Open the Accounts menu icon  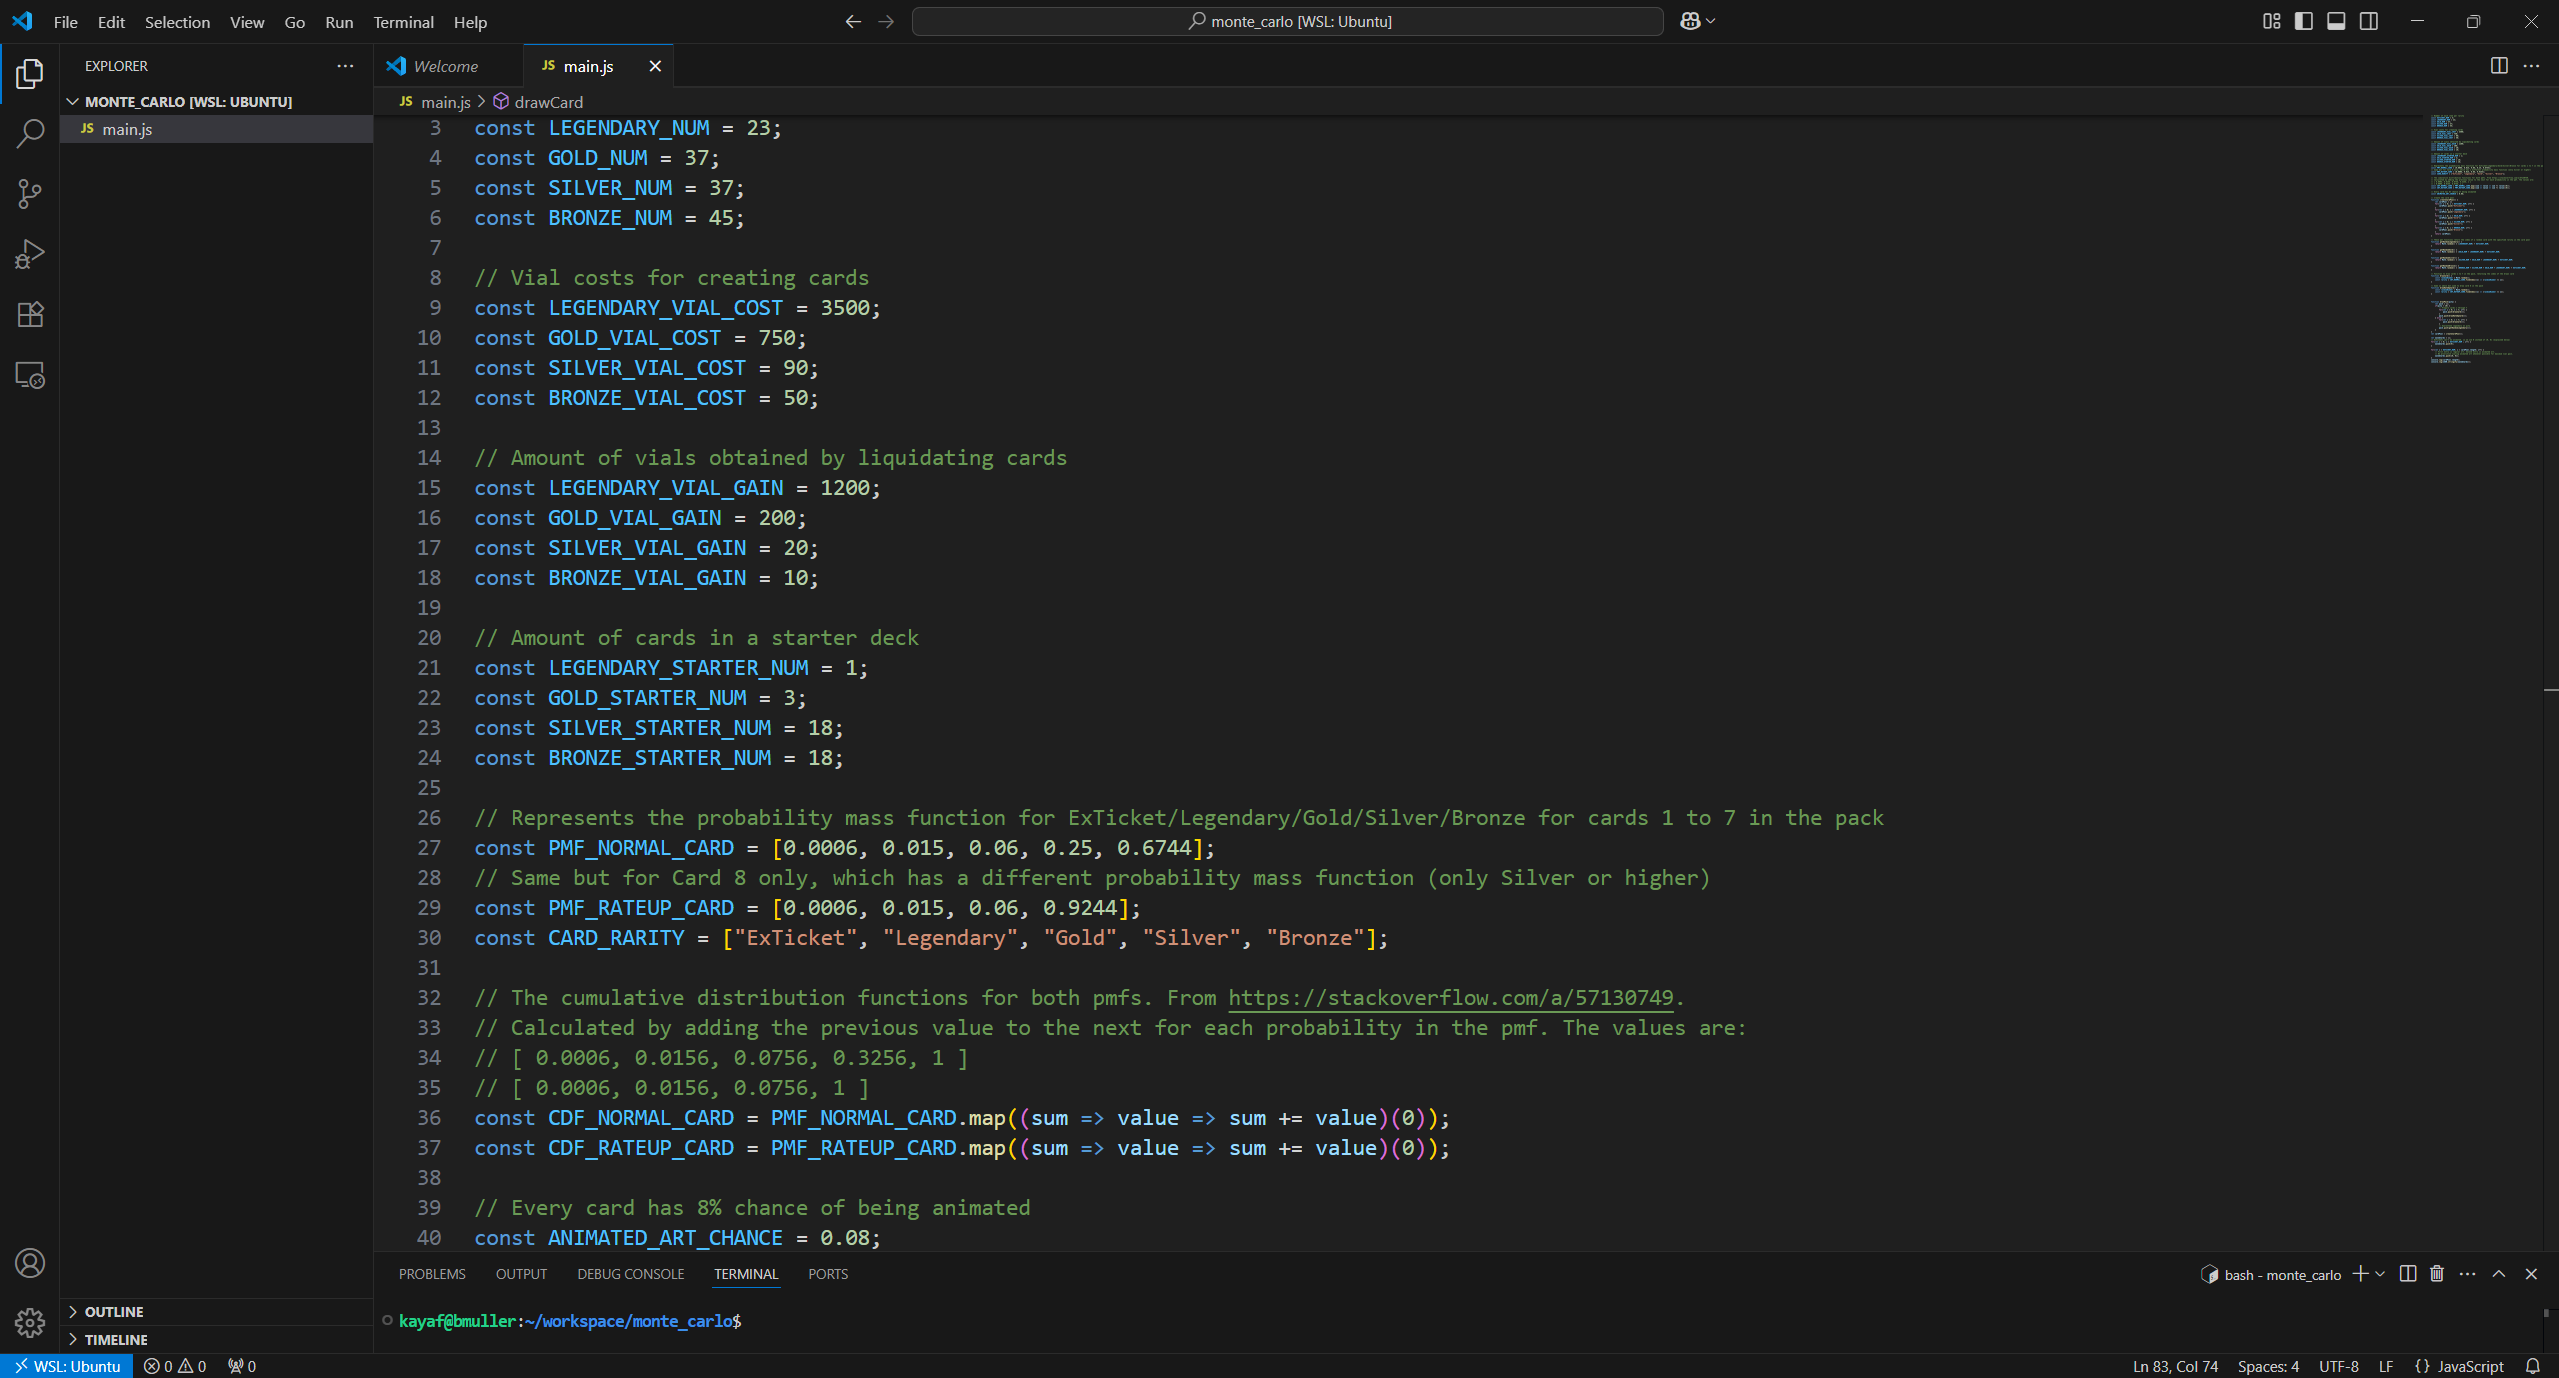(x=30, y=1263)
